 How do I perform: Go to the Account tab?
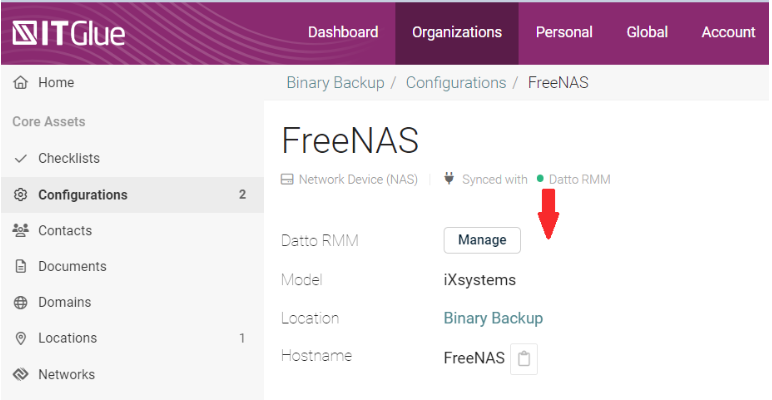[729, 33]
